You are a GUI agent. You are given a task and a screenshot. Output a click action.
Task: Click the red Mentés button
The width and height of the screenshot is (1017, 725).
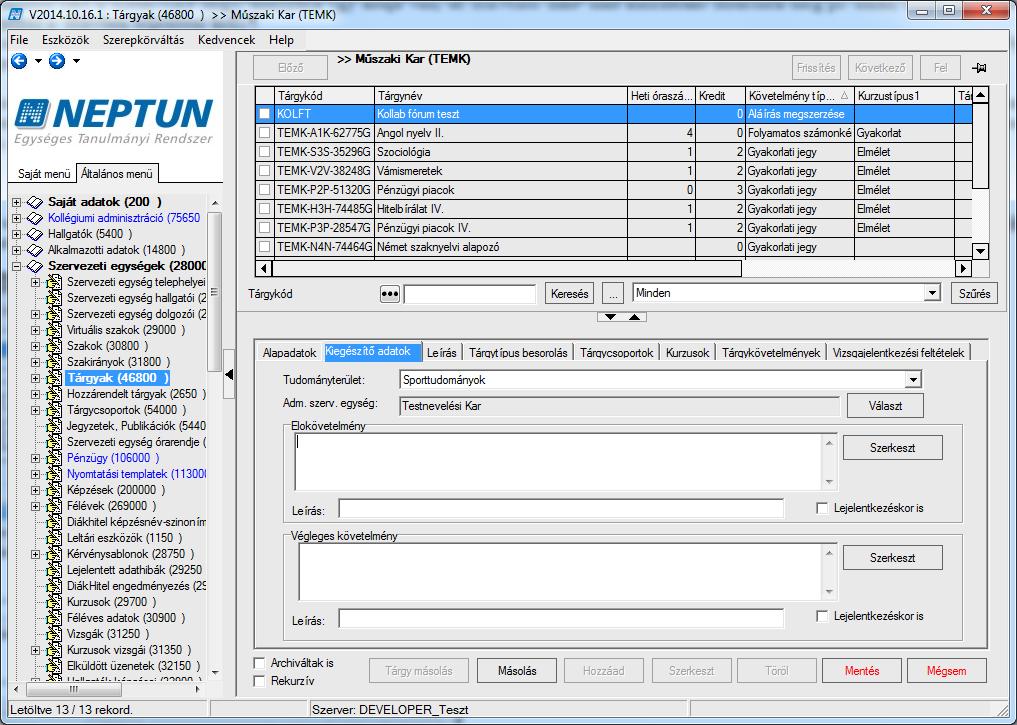[x=861, y=671]
